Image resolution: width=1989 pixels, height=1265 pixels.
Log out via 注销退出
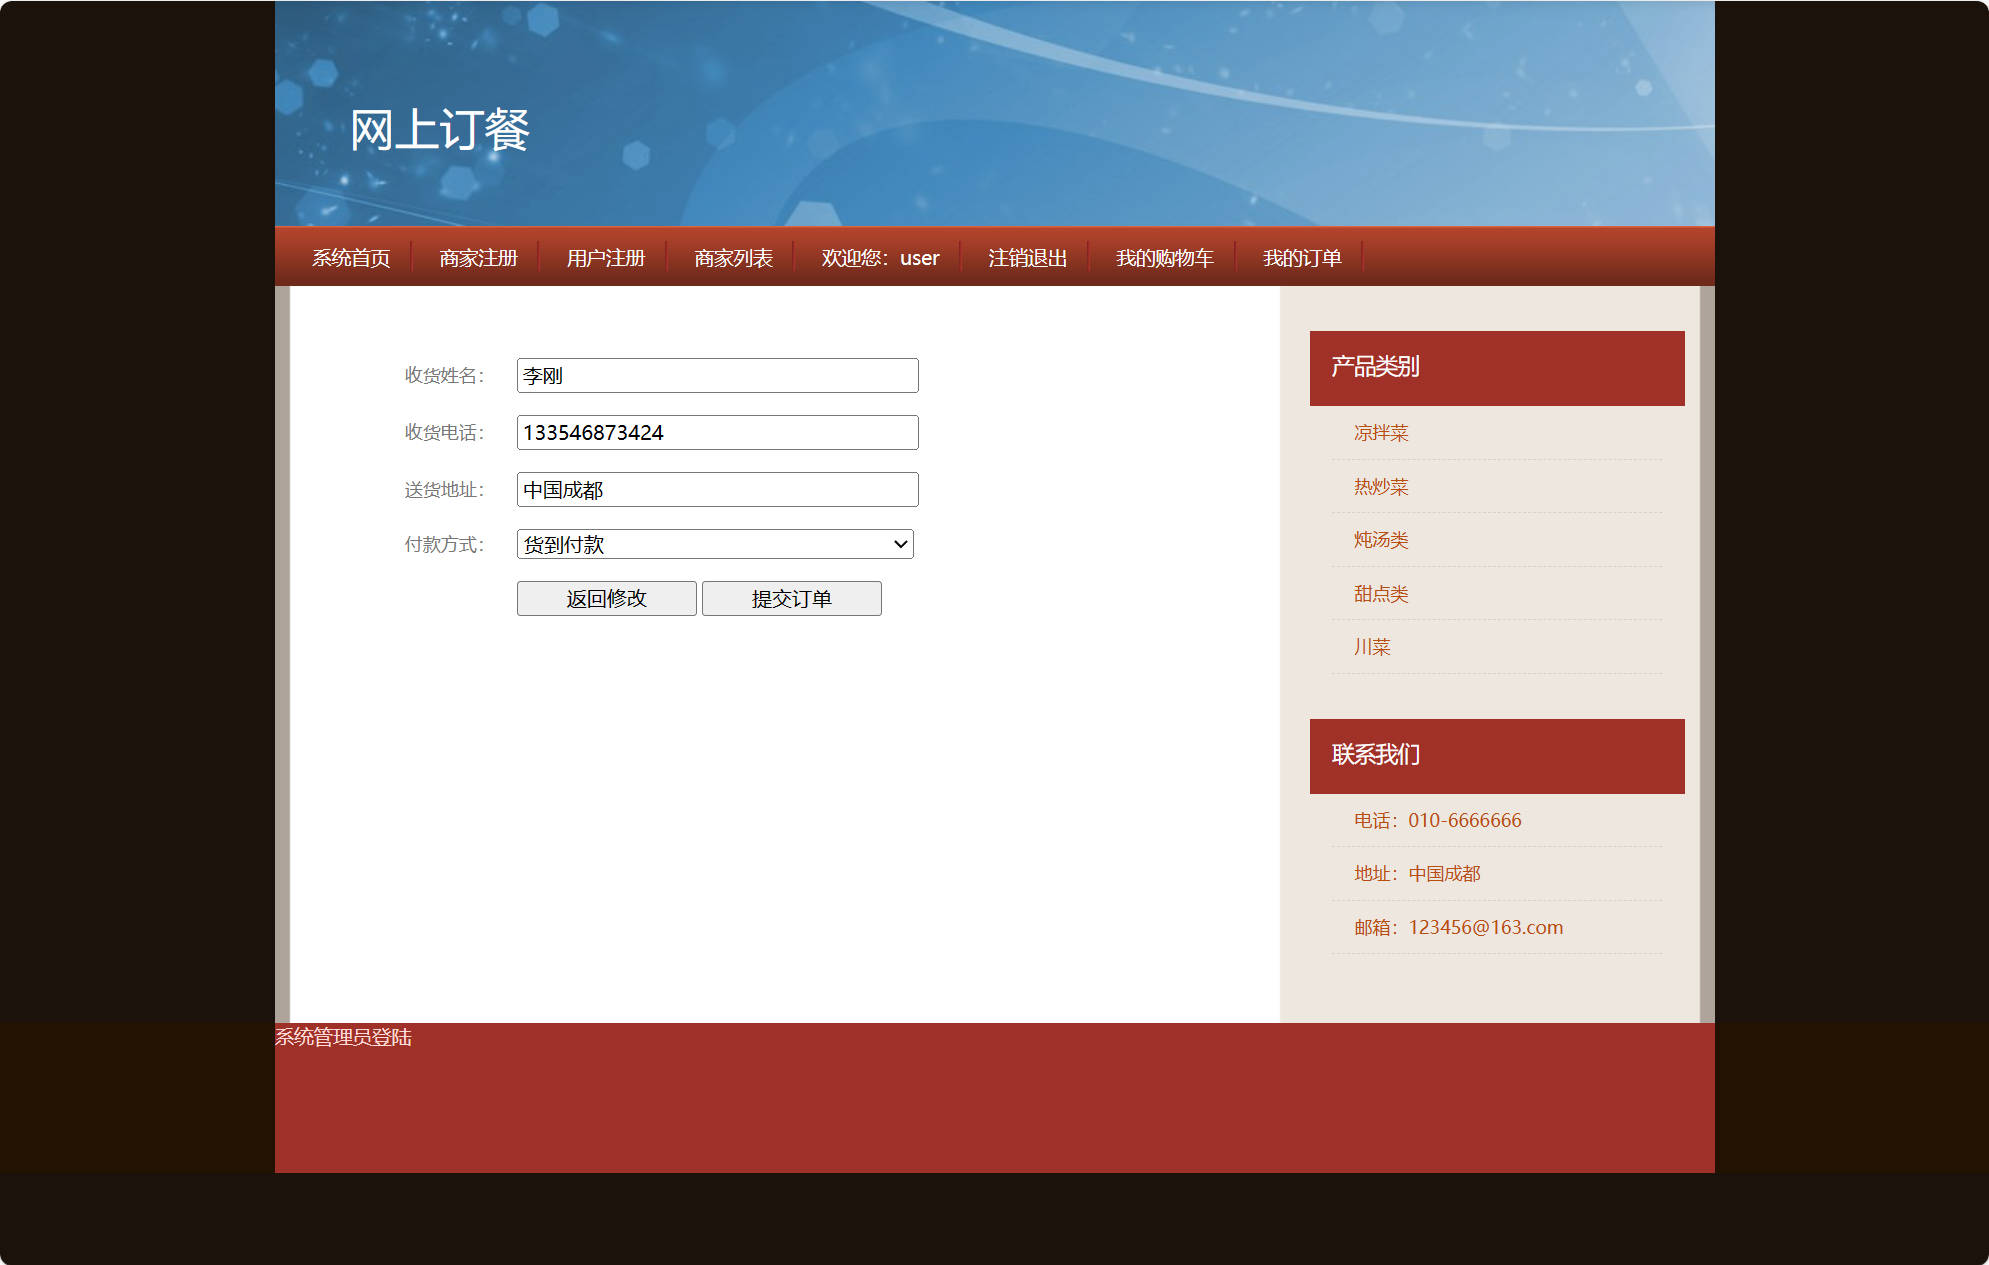point(1026,257)
